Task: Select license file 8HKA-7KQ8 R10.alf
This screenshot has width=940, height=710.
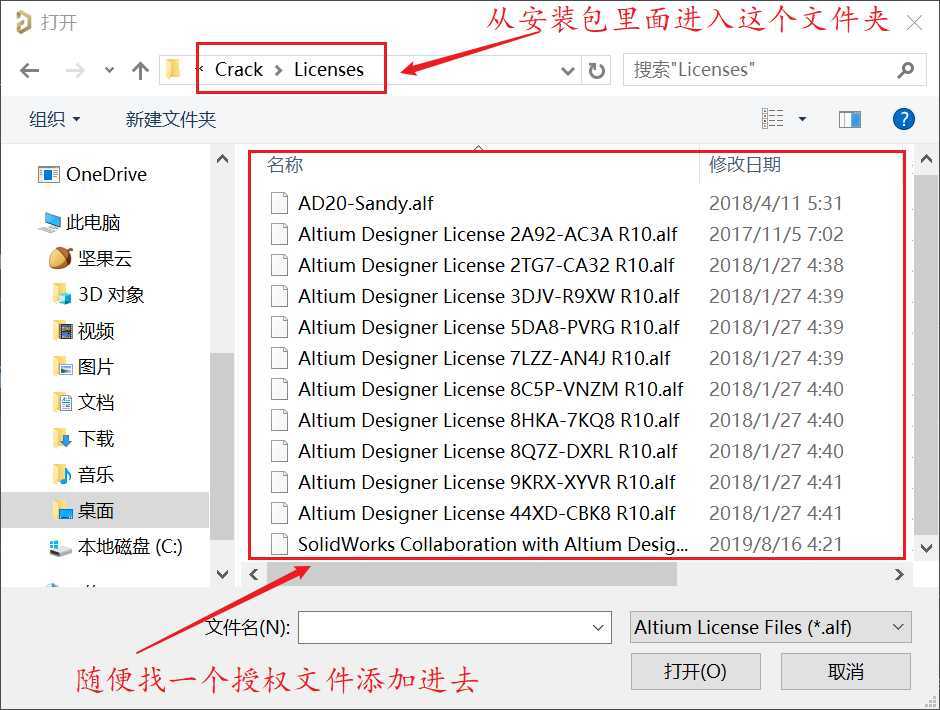Action: 489,420
